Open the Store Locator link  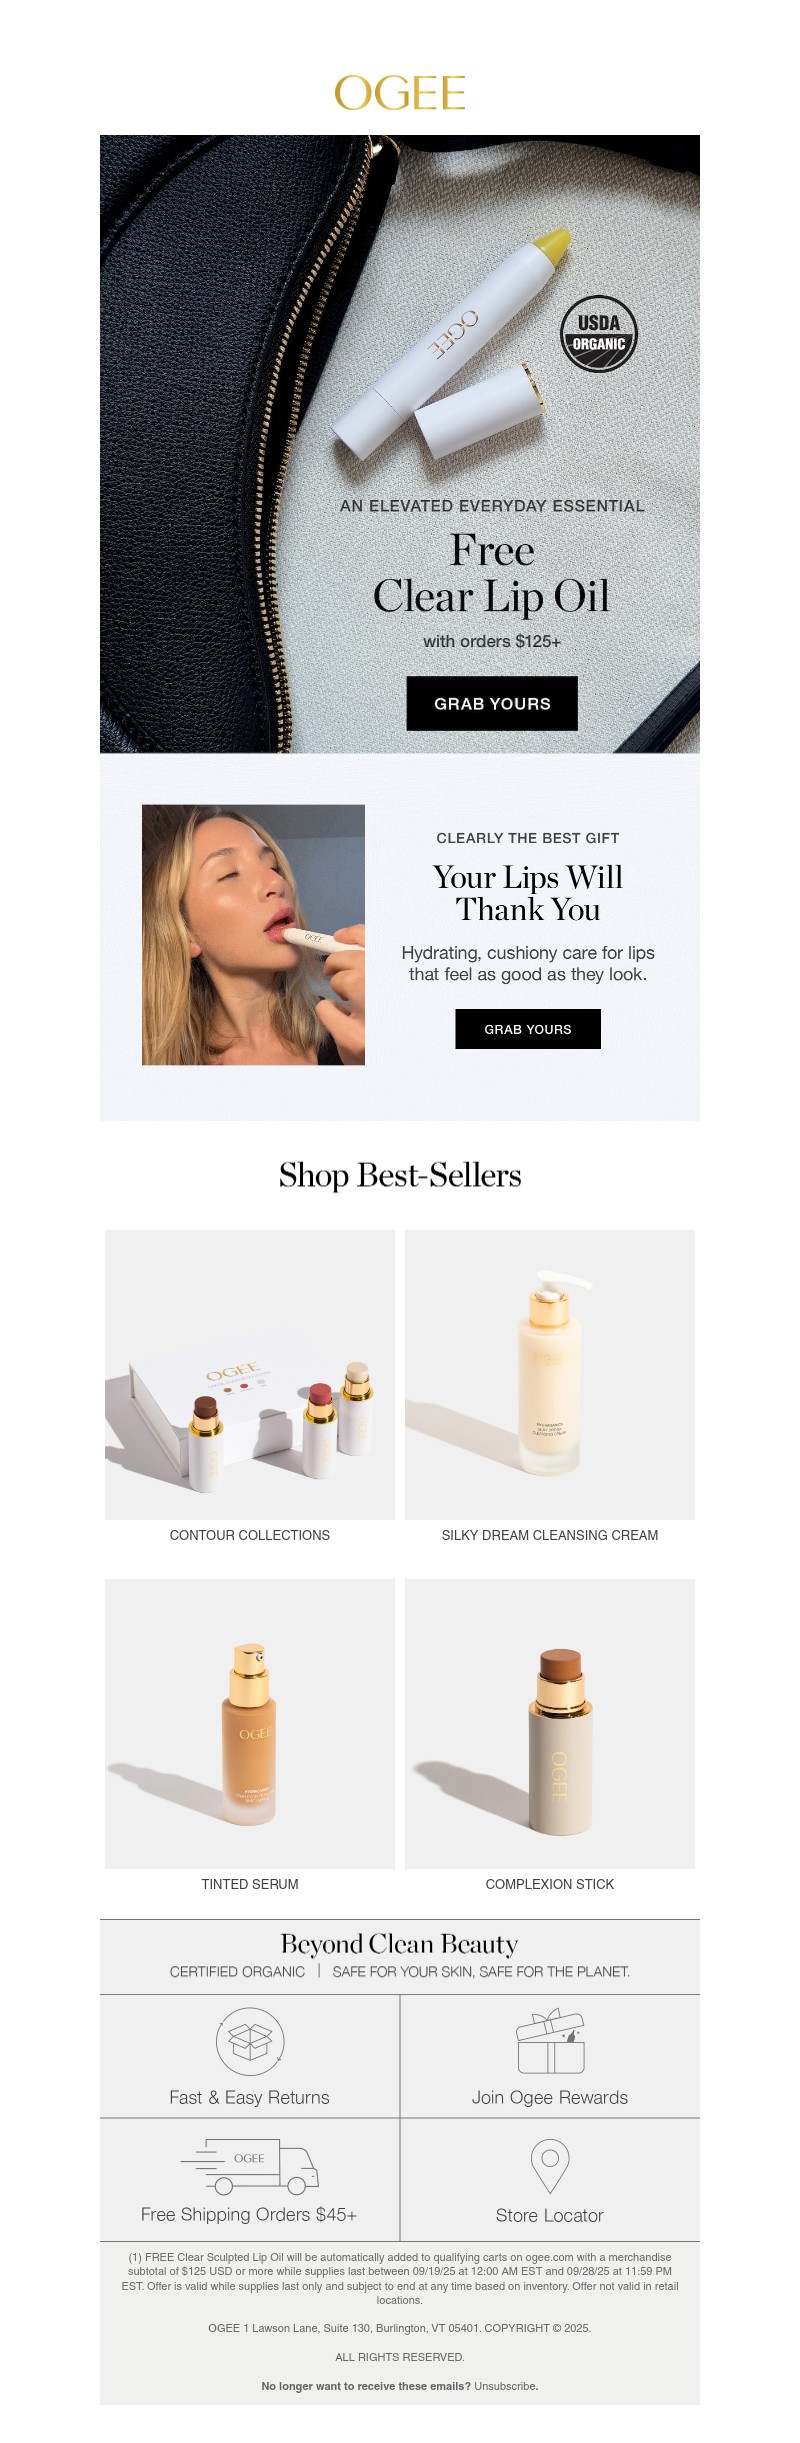(550, 2215)
